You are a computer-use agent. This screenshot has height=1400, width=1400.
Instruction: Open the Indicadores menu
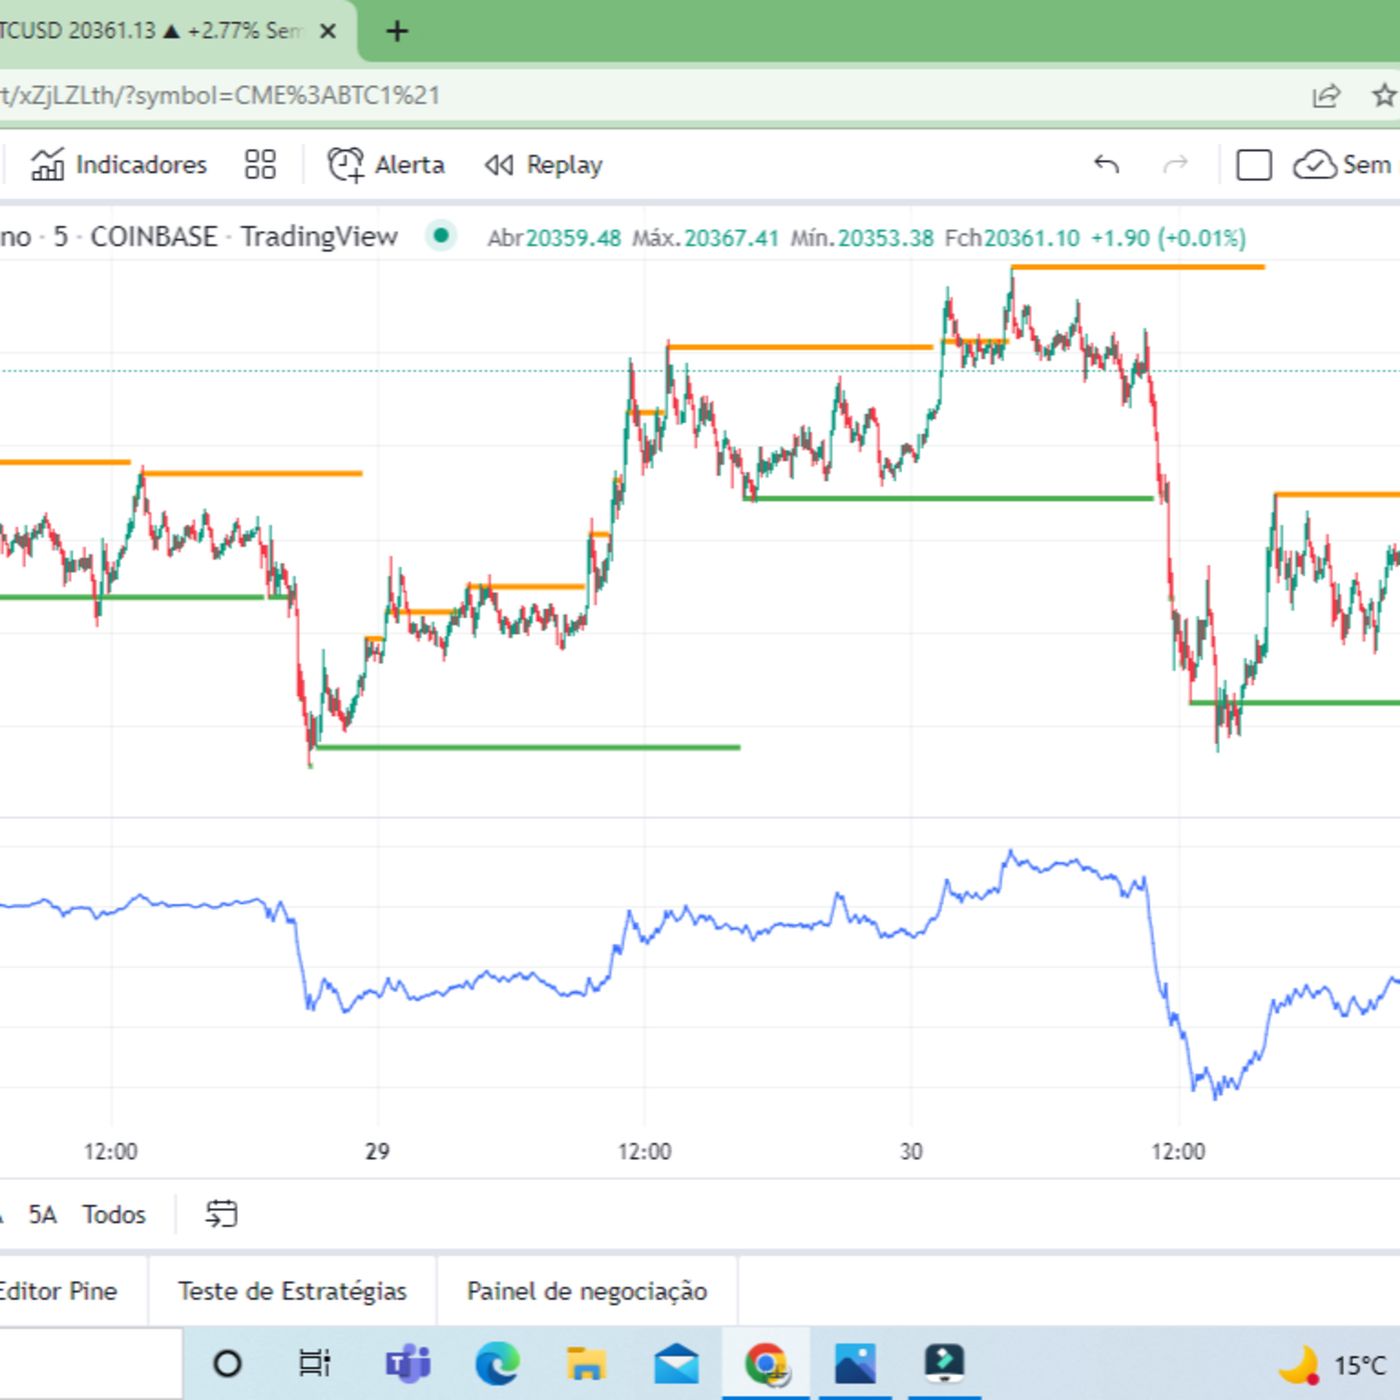tap(119, 165)
